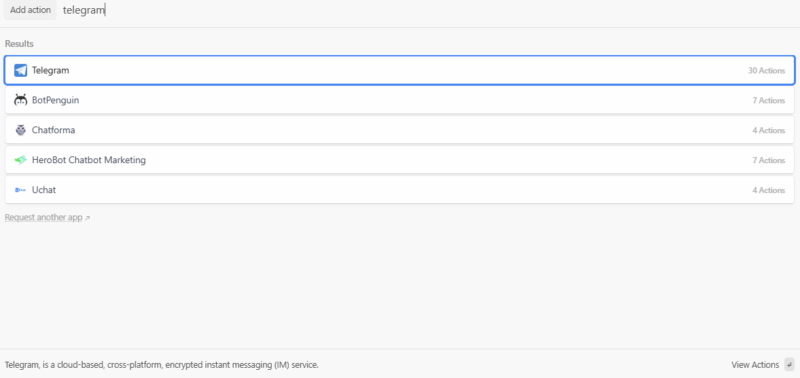
Task: Click the Enter key icon beside View Actions
Action: (x=789, y=365)
